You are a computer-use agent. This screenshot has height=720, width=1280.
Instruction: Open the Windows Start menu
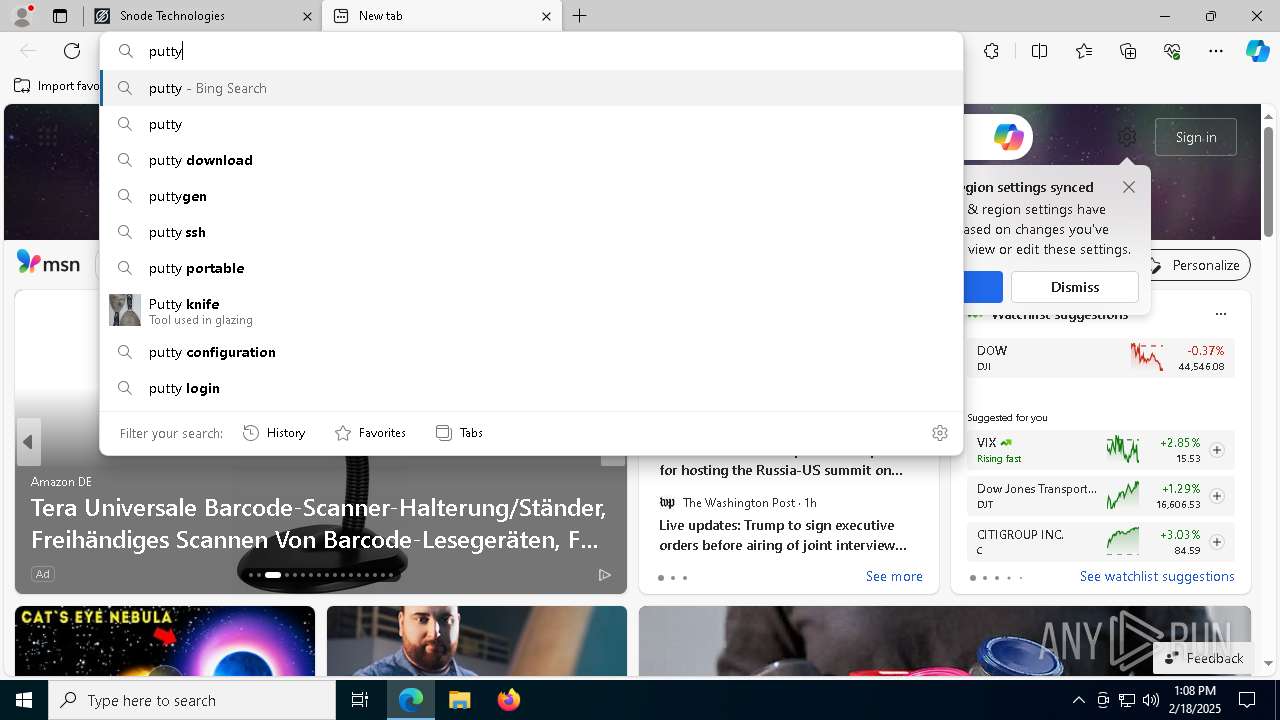tap(24, 700)
